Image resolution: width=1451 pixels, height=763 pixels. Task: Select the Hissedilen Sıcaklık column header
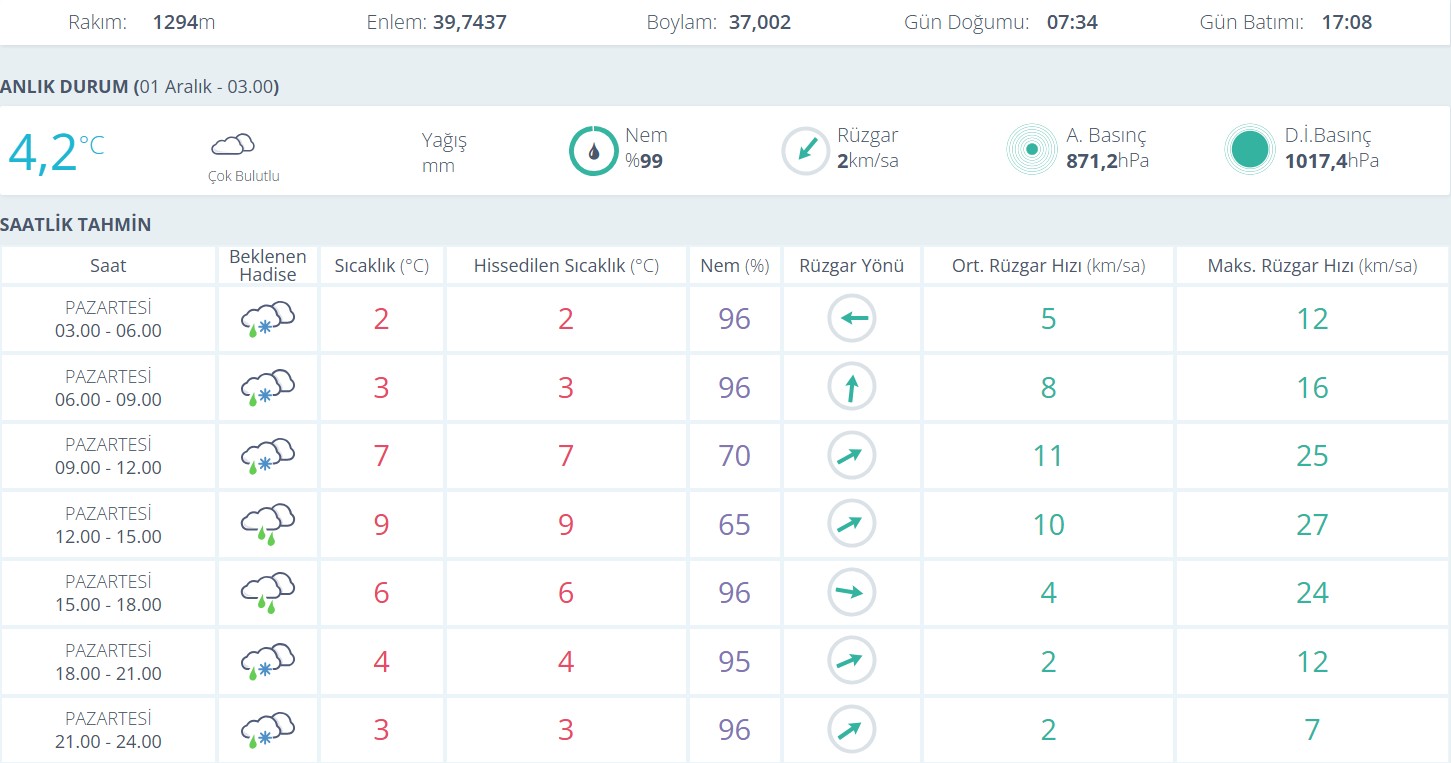(x=566, y=266)
